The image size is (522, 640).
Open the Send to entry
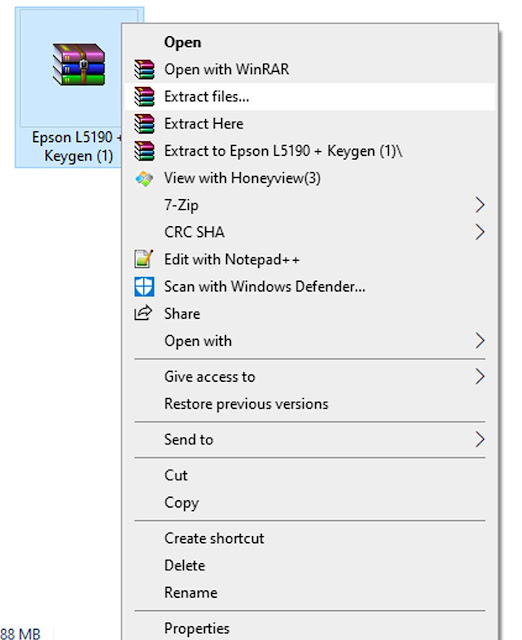click(x=310, y=440)
